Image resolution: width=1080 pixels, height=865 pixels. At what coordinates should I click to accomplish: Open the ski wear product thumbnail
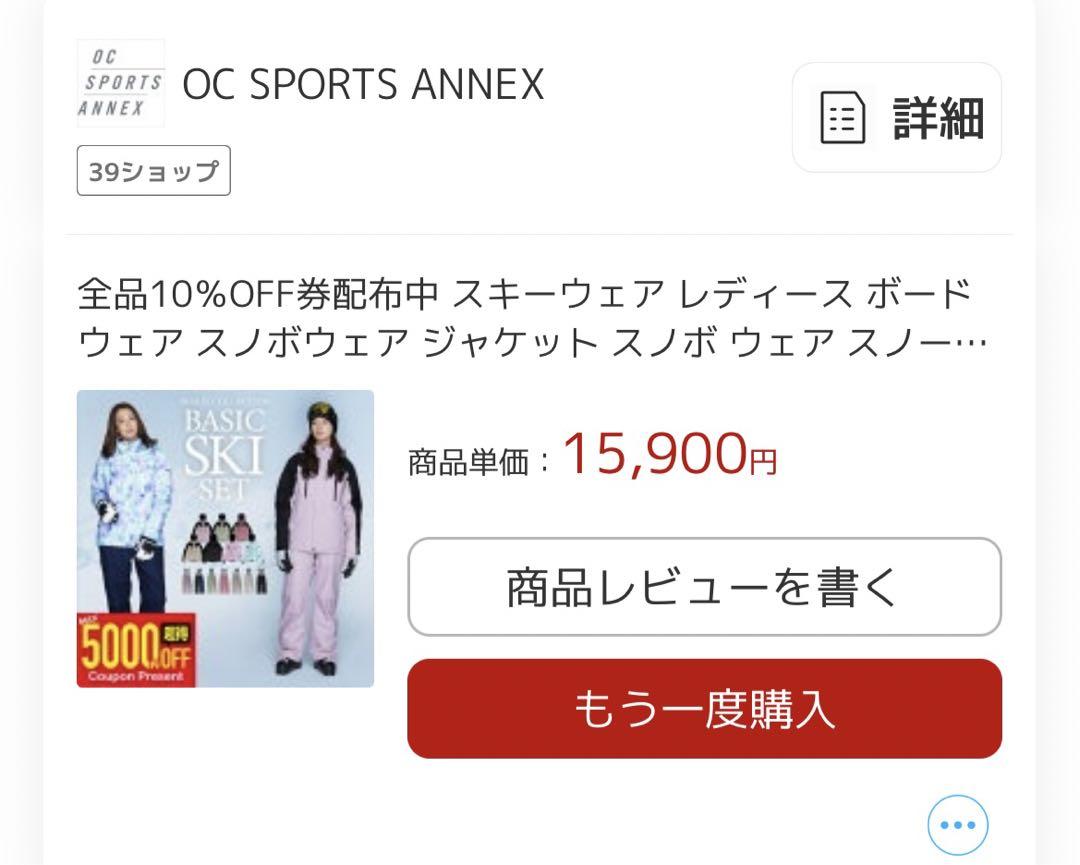tap(225, 539)
